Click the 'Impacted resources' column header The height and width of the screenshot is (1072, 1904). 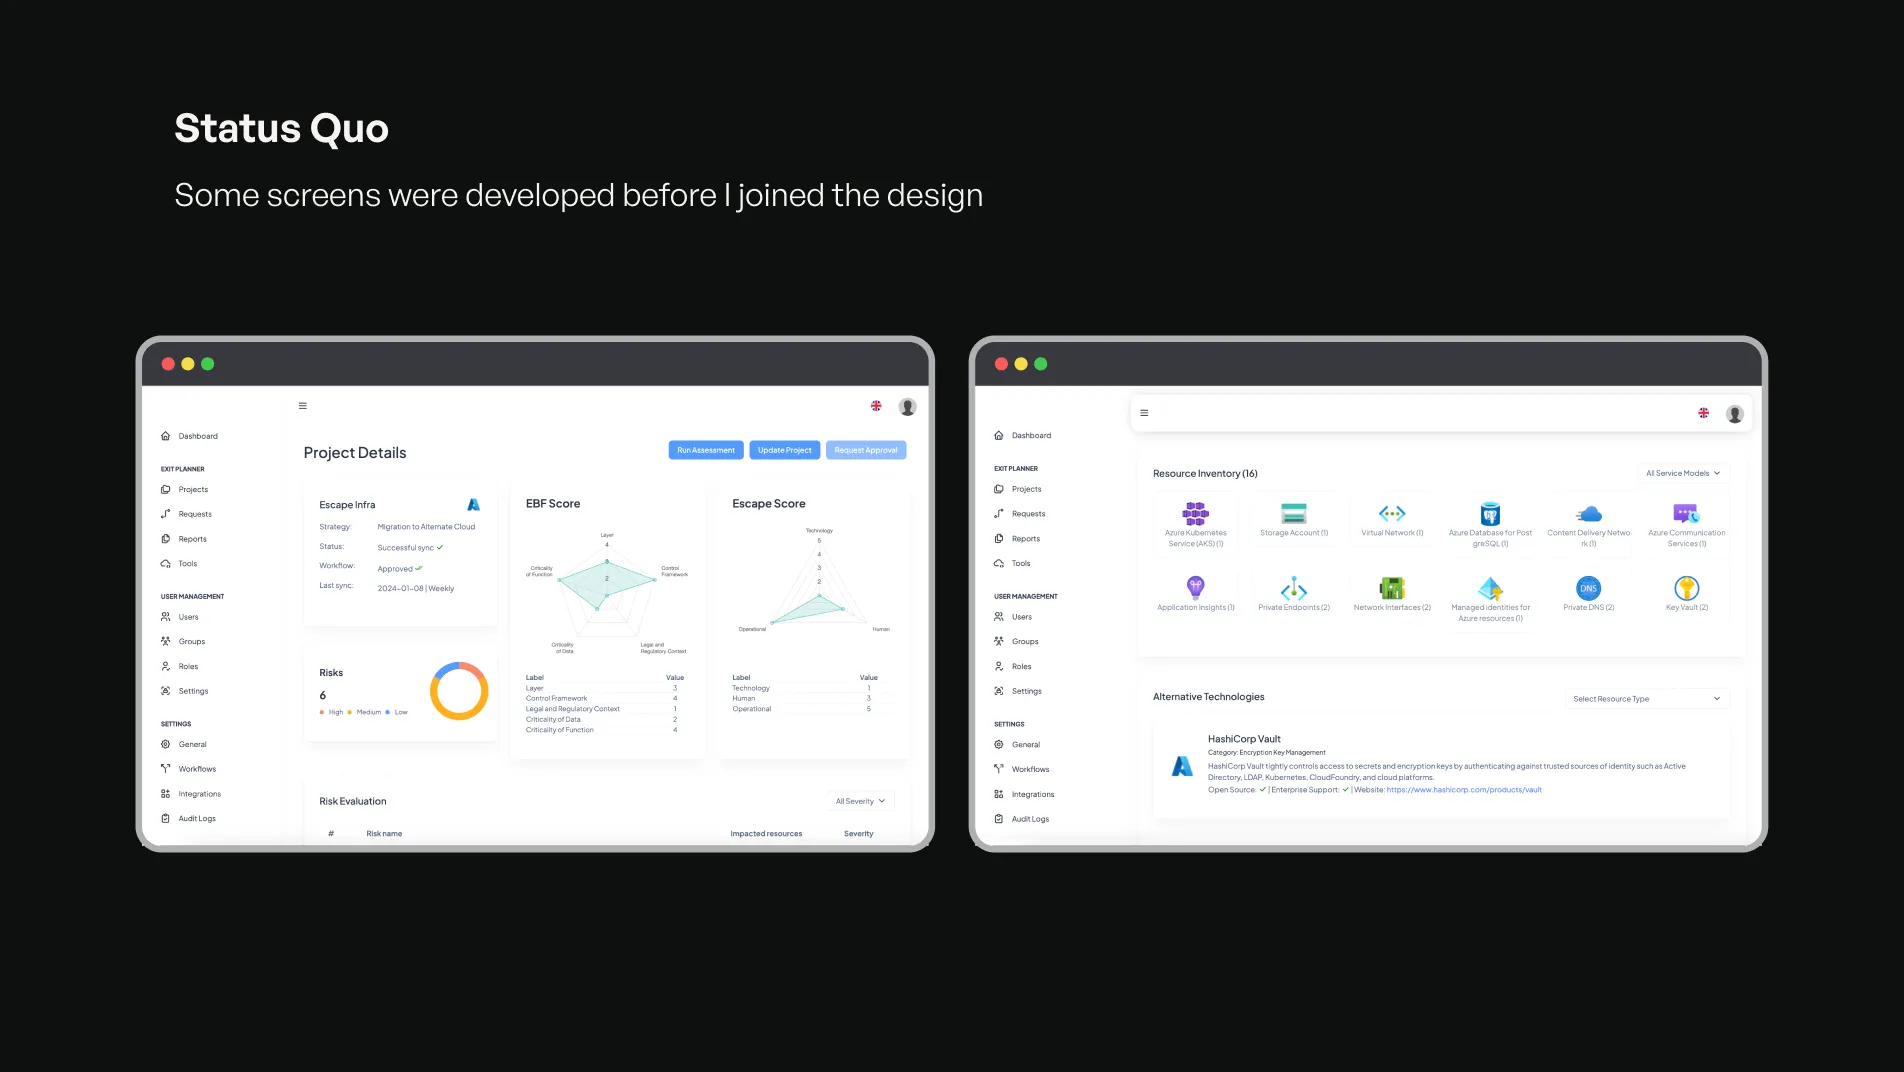766,834
